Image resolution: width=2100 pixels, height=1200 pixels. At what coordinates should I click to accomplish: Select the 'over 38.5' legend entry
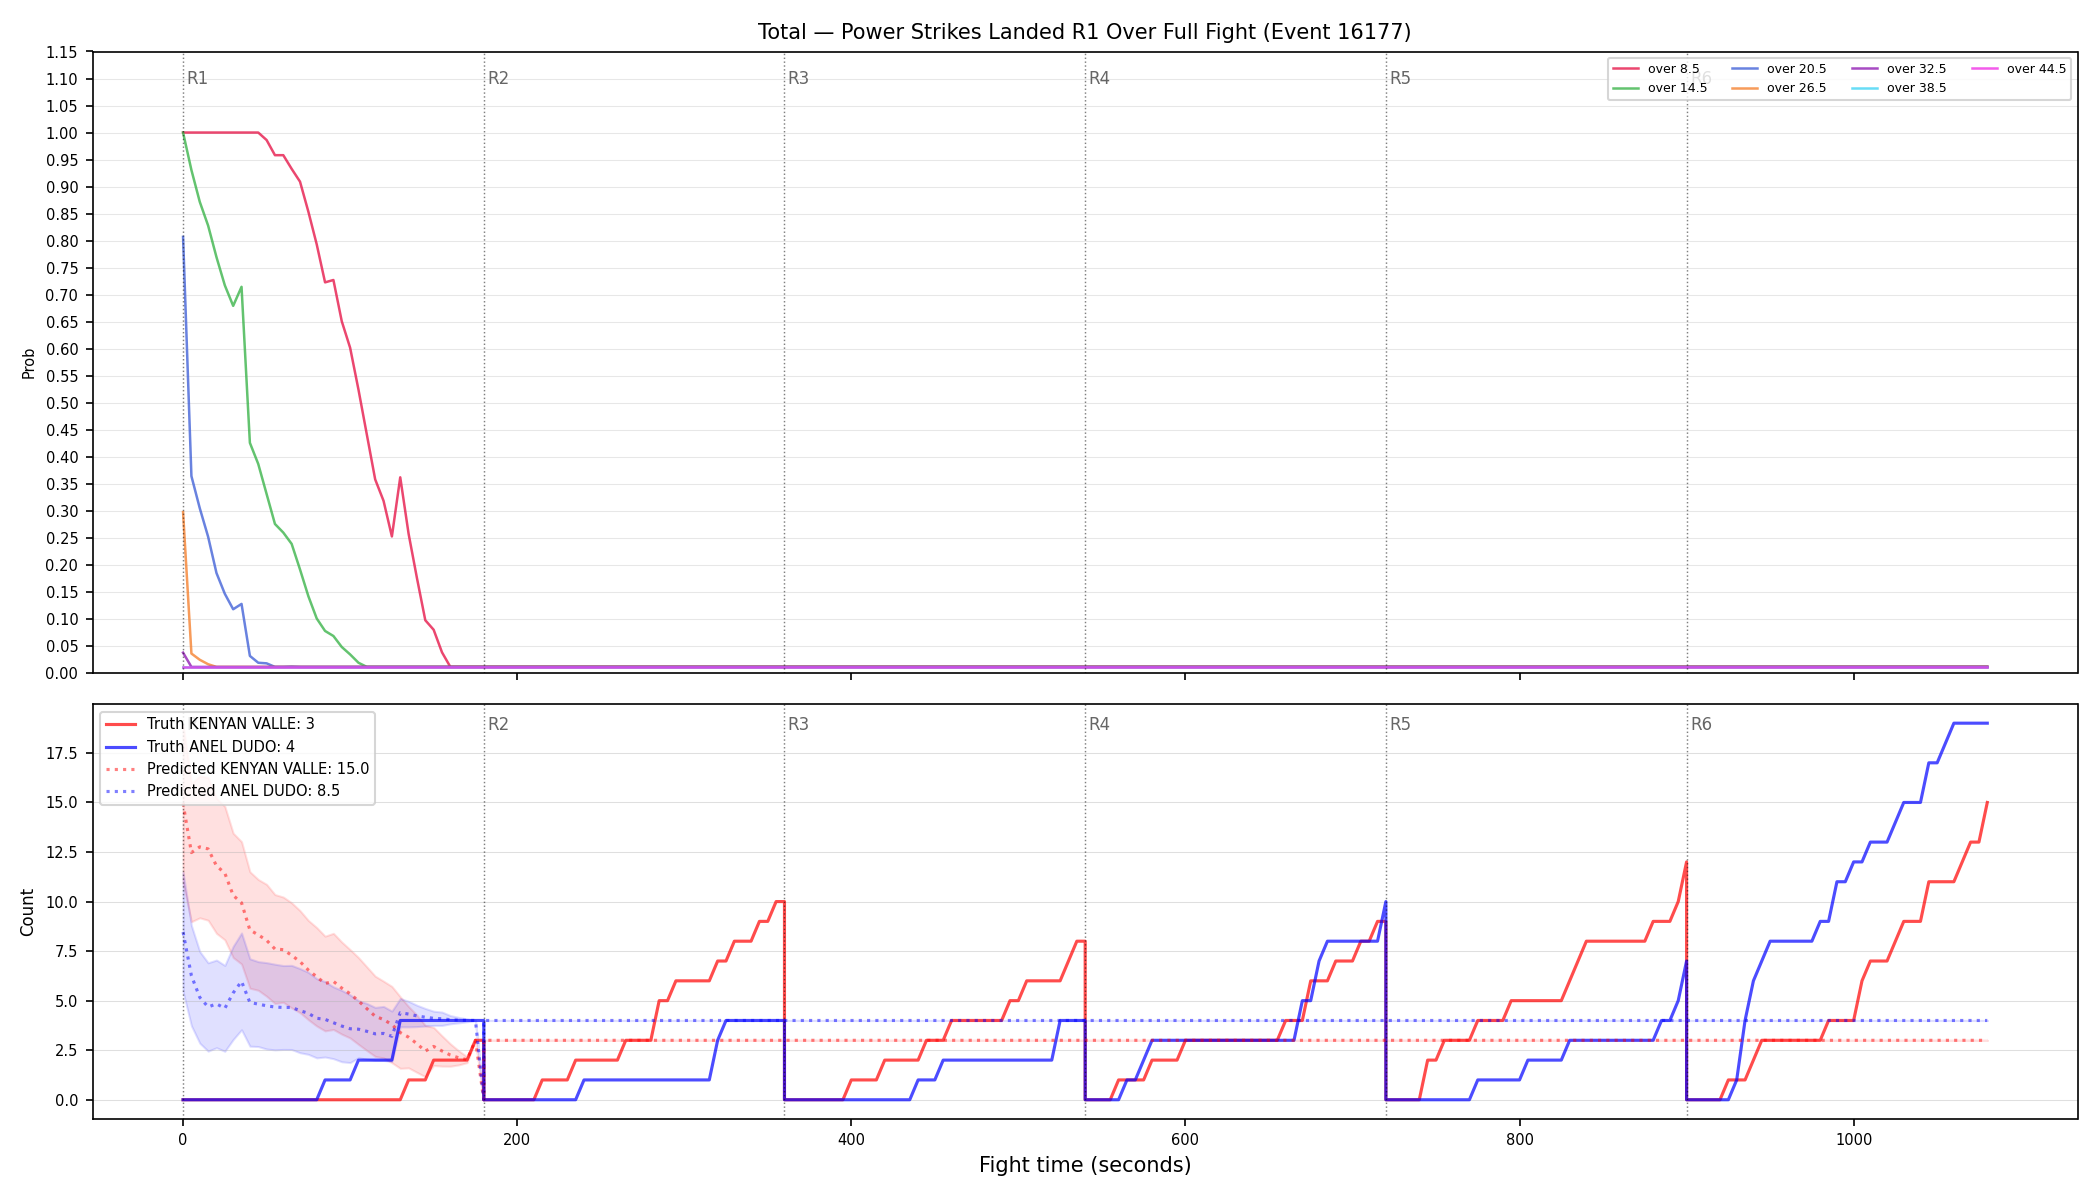1899,88
